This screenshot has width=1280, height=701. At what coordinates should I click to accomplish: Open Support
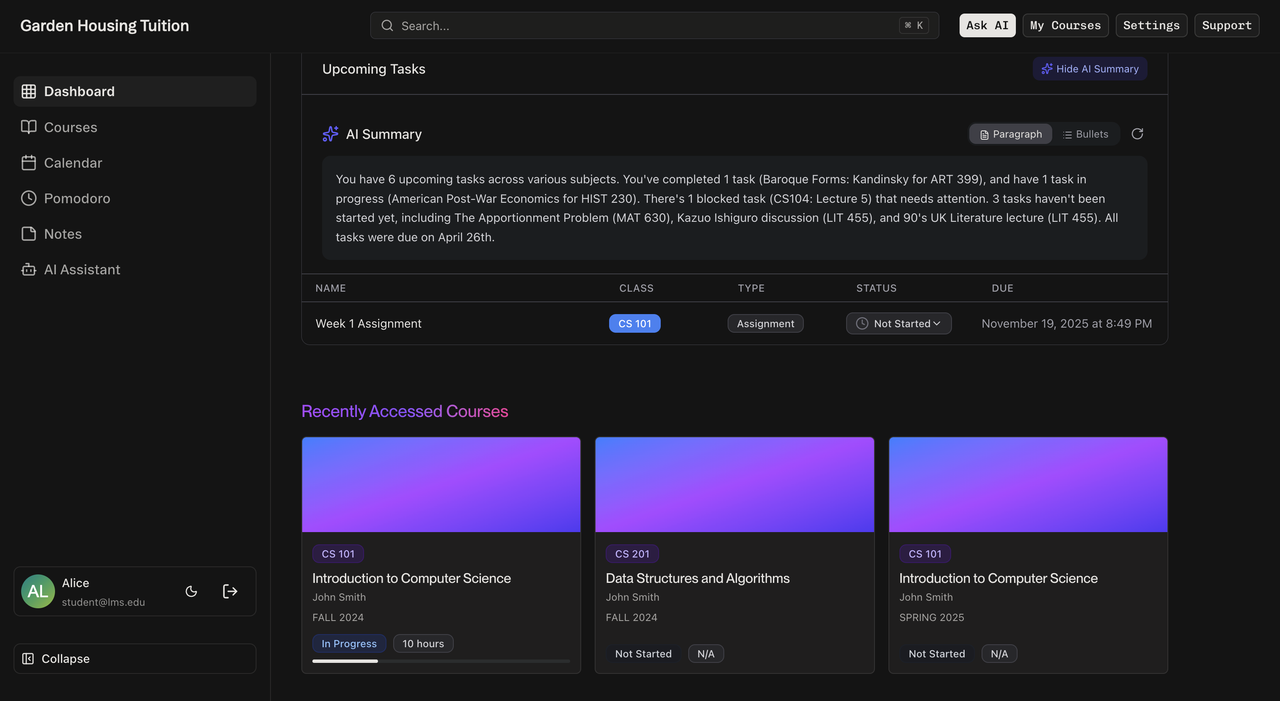click(1227, 25)
